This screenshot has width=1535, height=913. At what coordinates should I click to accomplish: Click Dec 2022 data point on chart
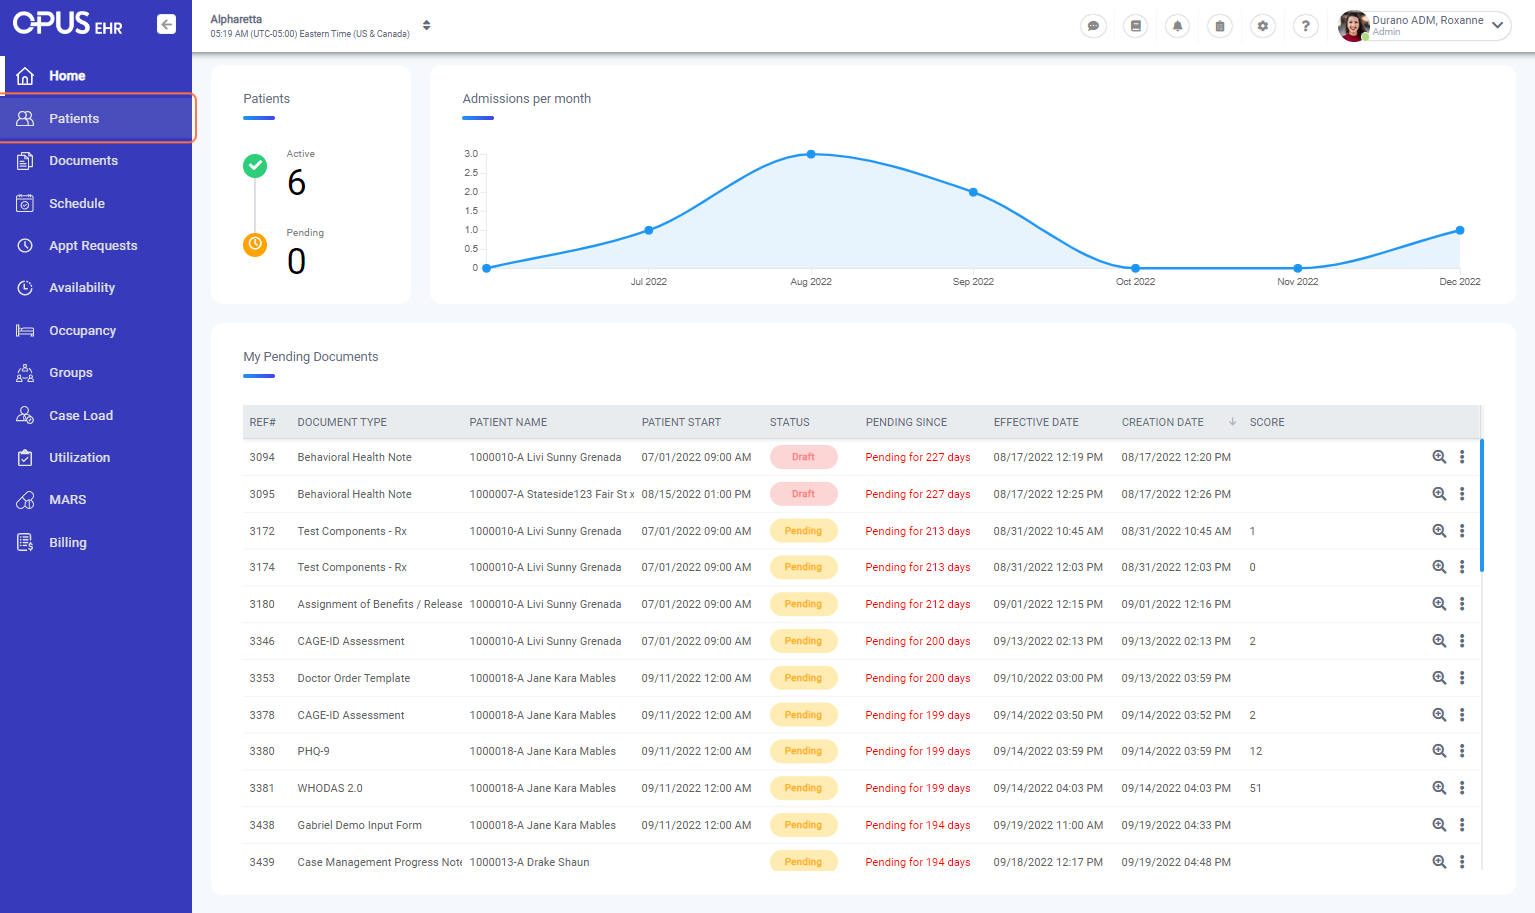[x=1460, y=230]
